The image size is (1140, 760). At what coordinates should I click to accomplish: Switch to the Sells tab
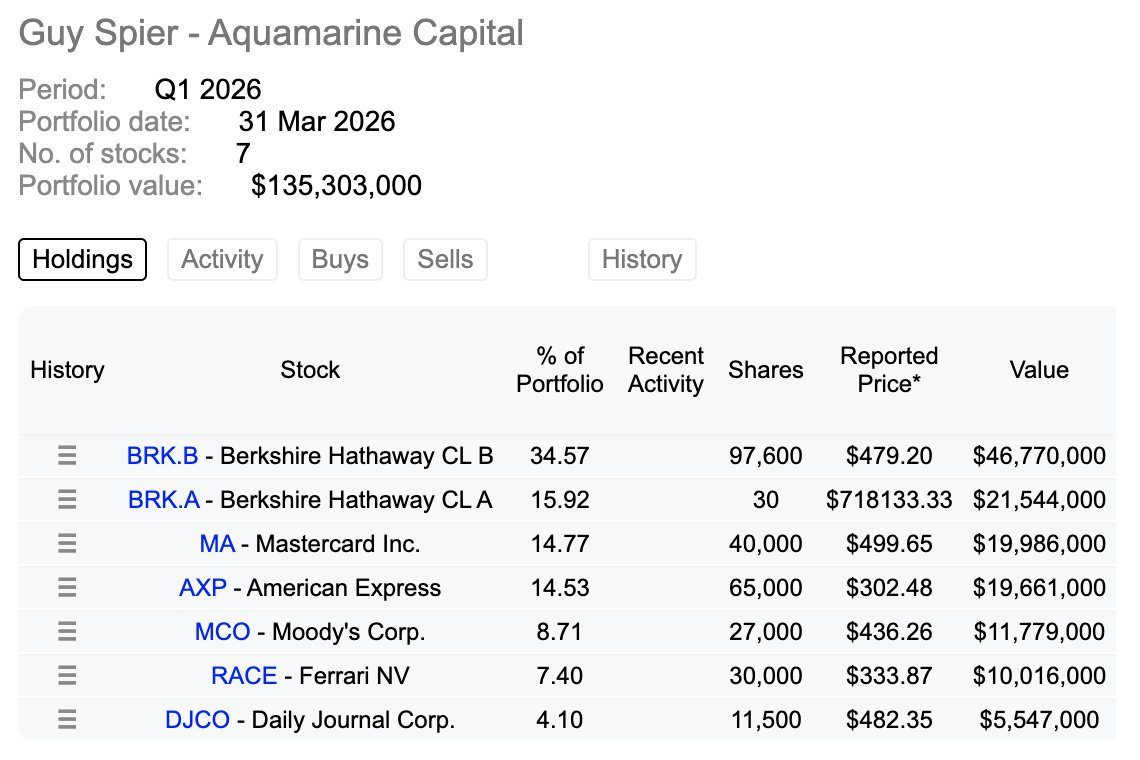pos(445,259)
